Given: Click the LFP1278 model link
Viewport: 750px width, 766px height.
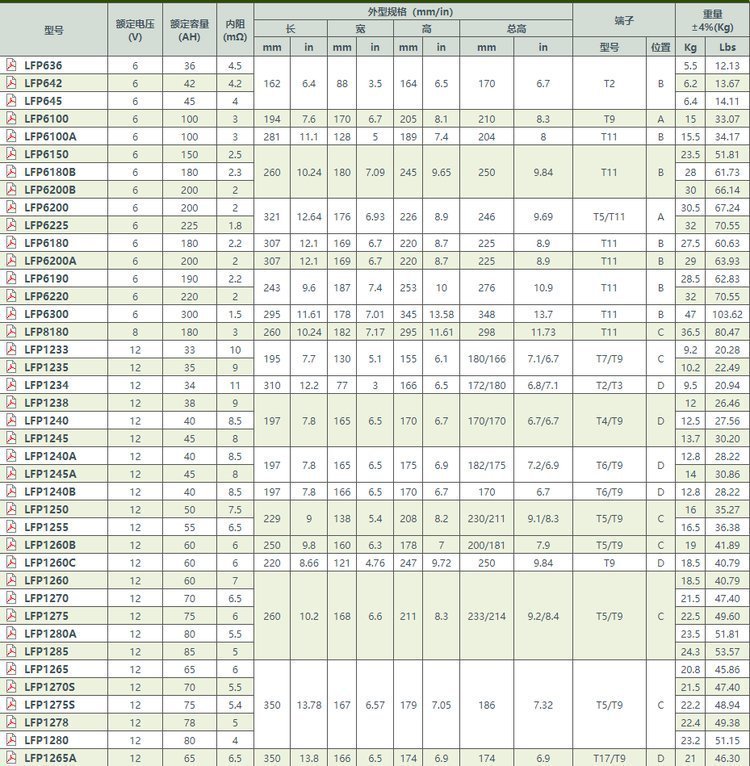Looking at the screenshot, I should coord(46,722).
